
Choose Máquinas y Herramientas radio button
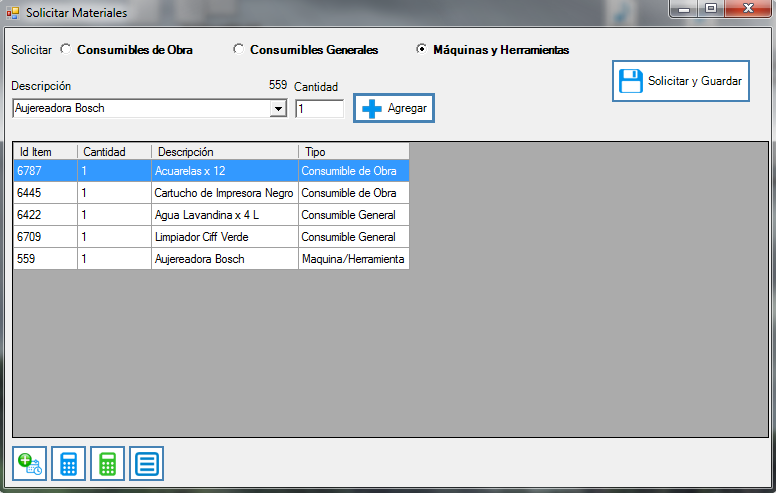(x=421, y=49)
